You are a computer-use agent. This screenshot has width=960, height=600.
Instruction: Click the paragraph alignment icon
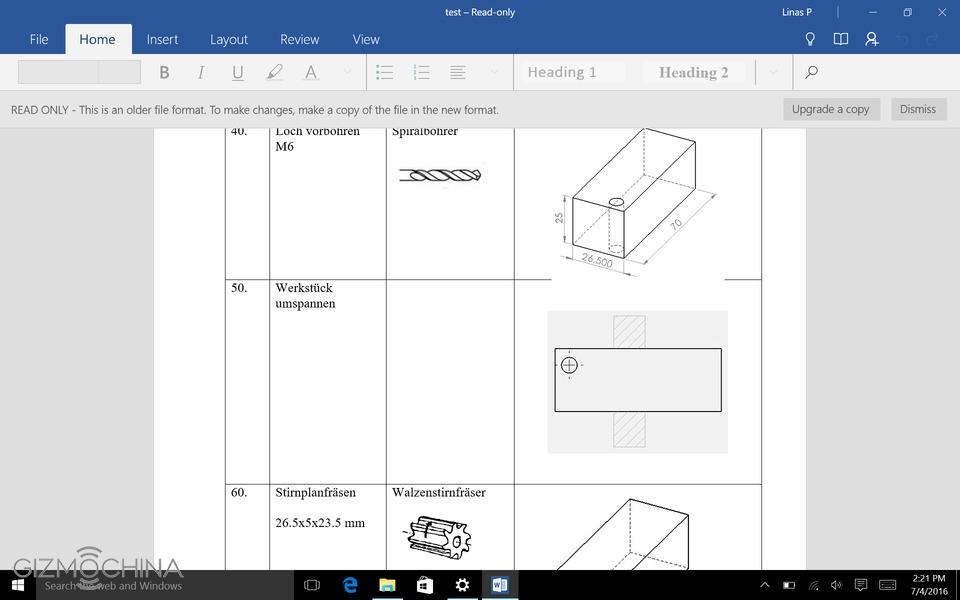point(458,72)
